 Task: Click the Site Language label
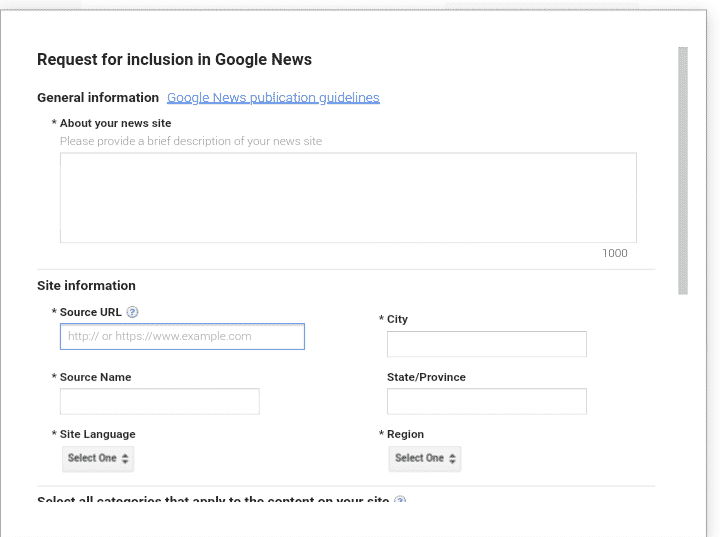click(x=97, y=434)
